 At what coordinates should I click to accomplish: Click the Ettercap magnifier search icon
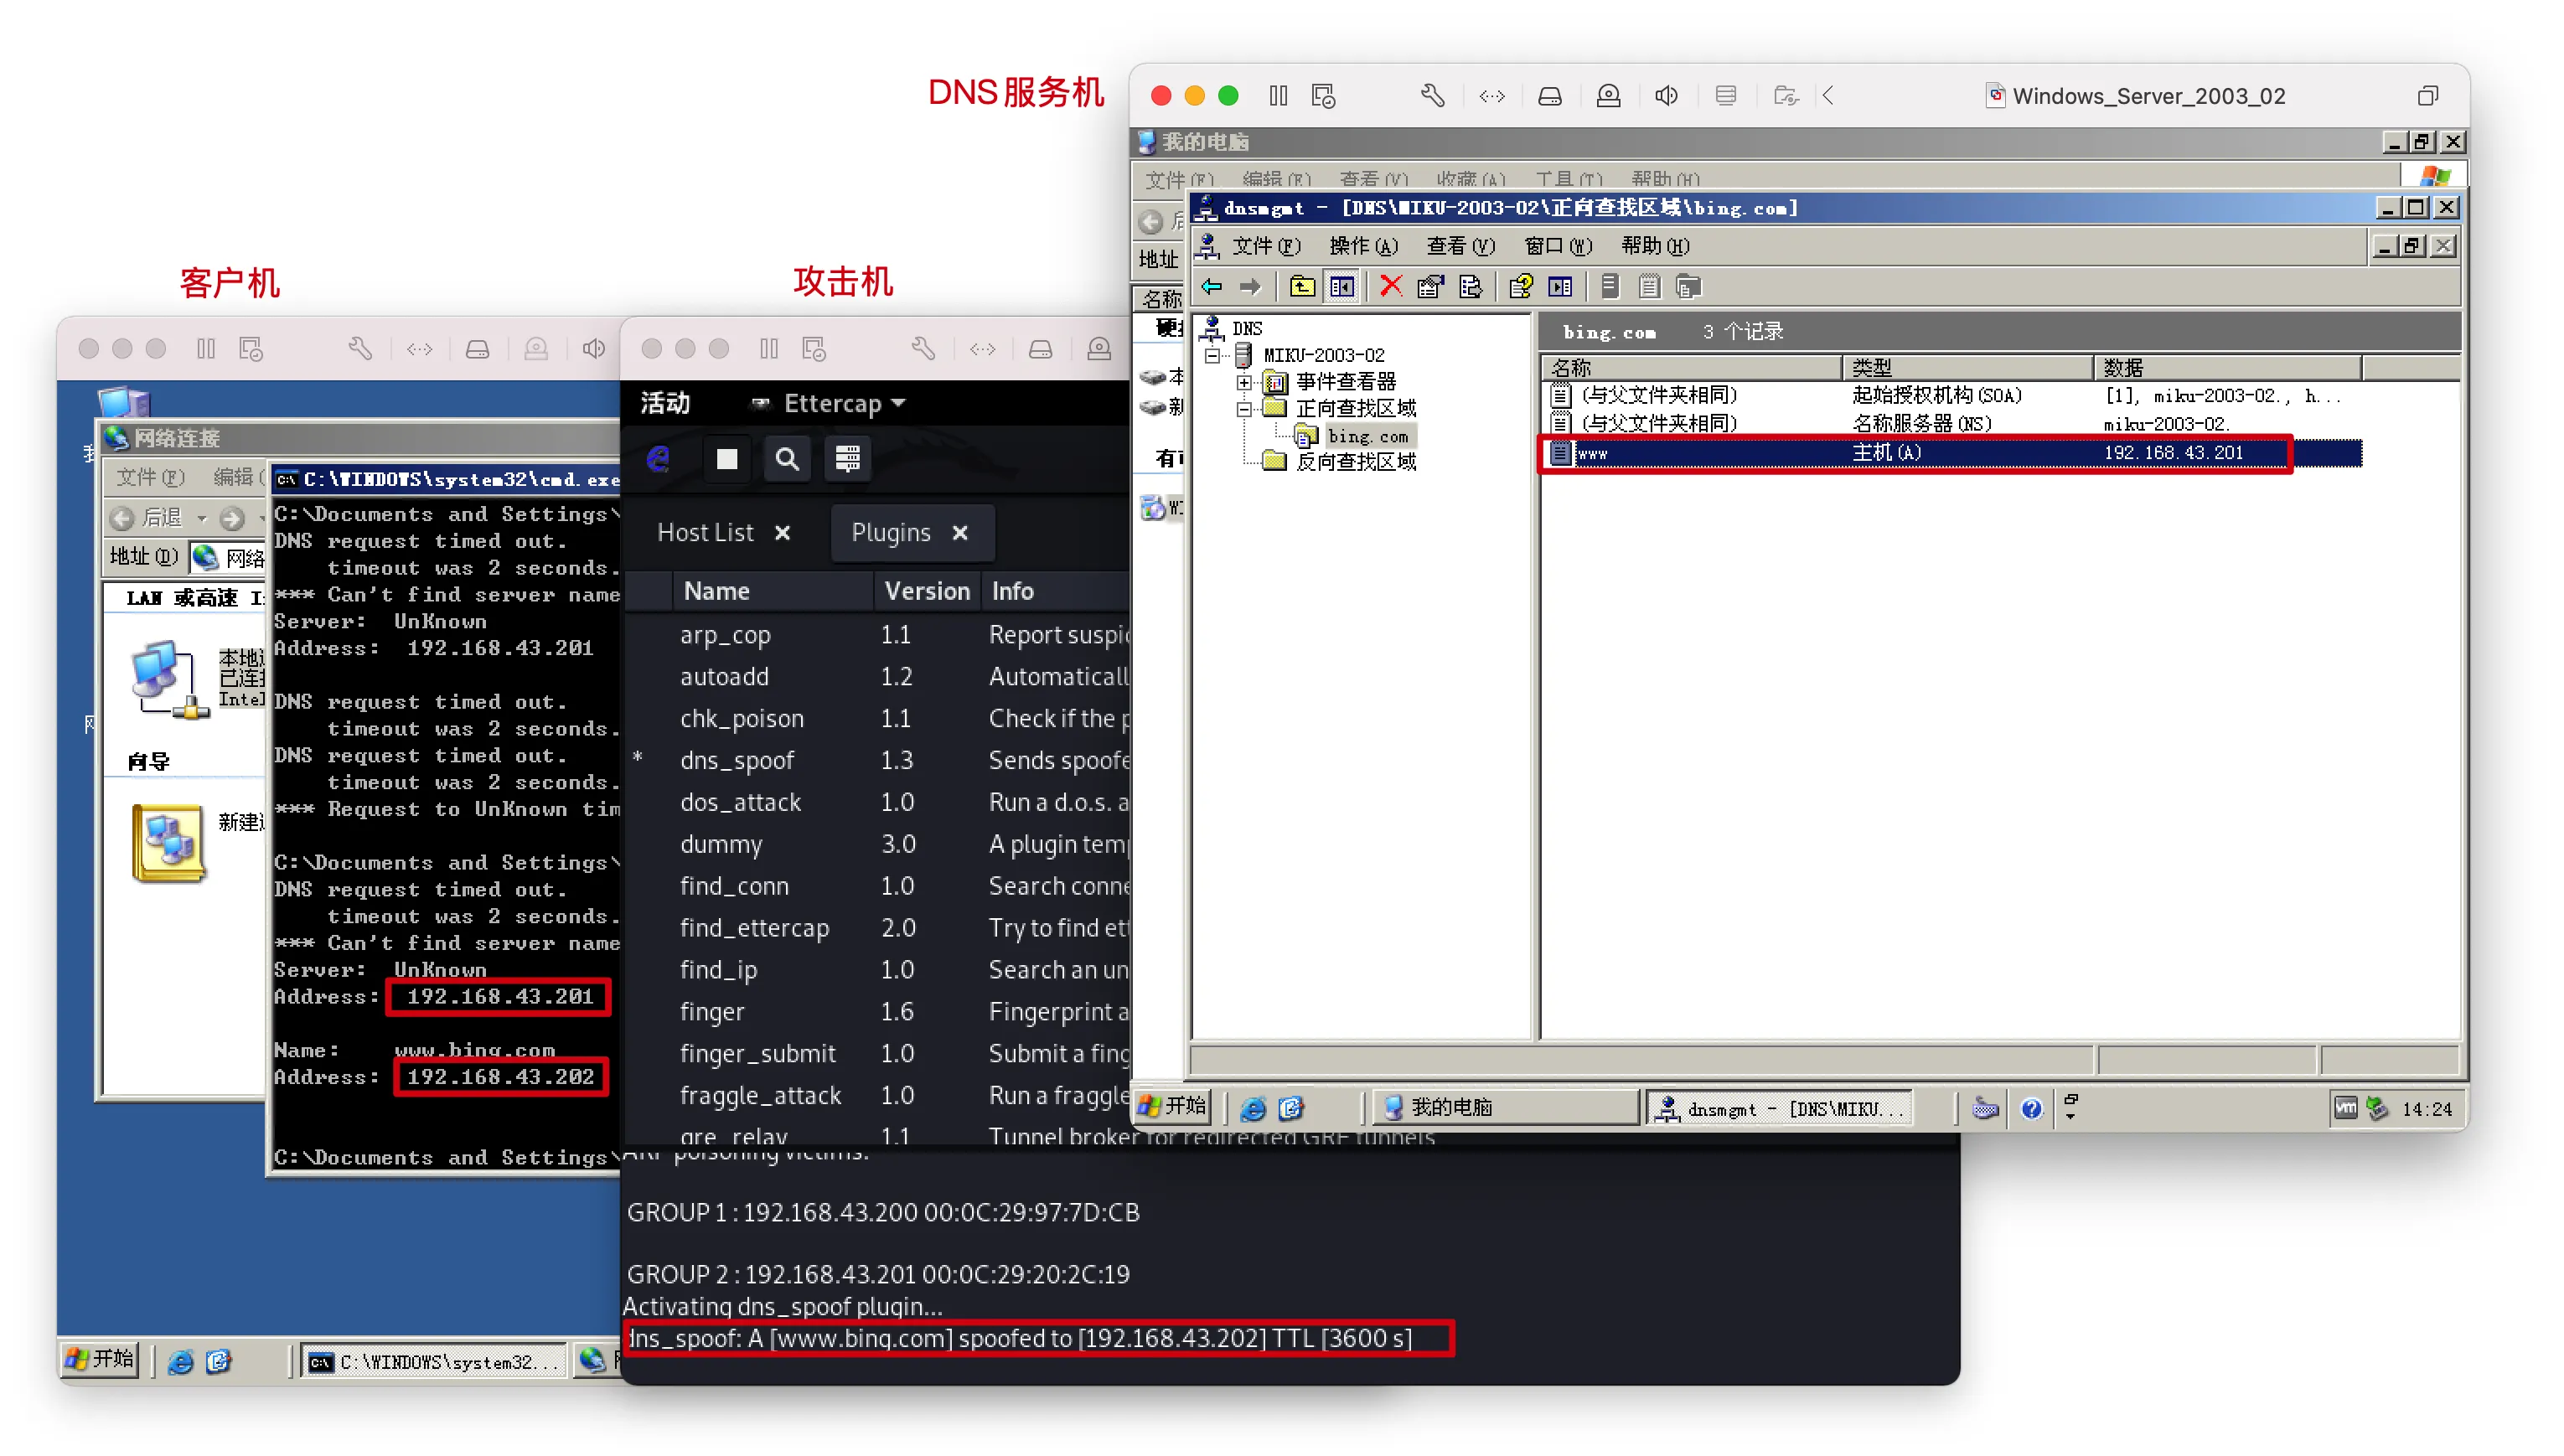[x=787, y=459]
